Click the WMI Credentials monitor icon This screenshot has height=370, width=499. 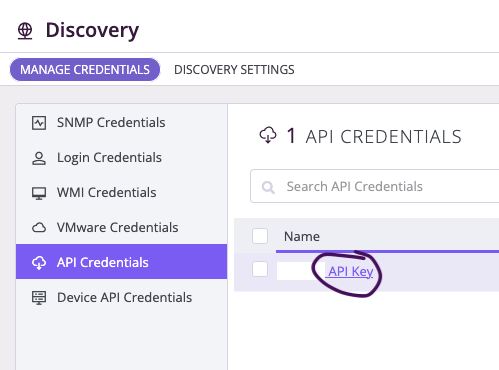[x=39, y=193]
